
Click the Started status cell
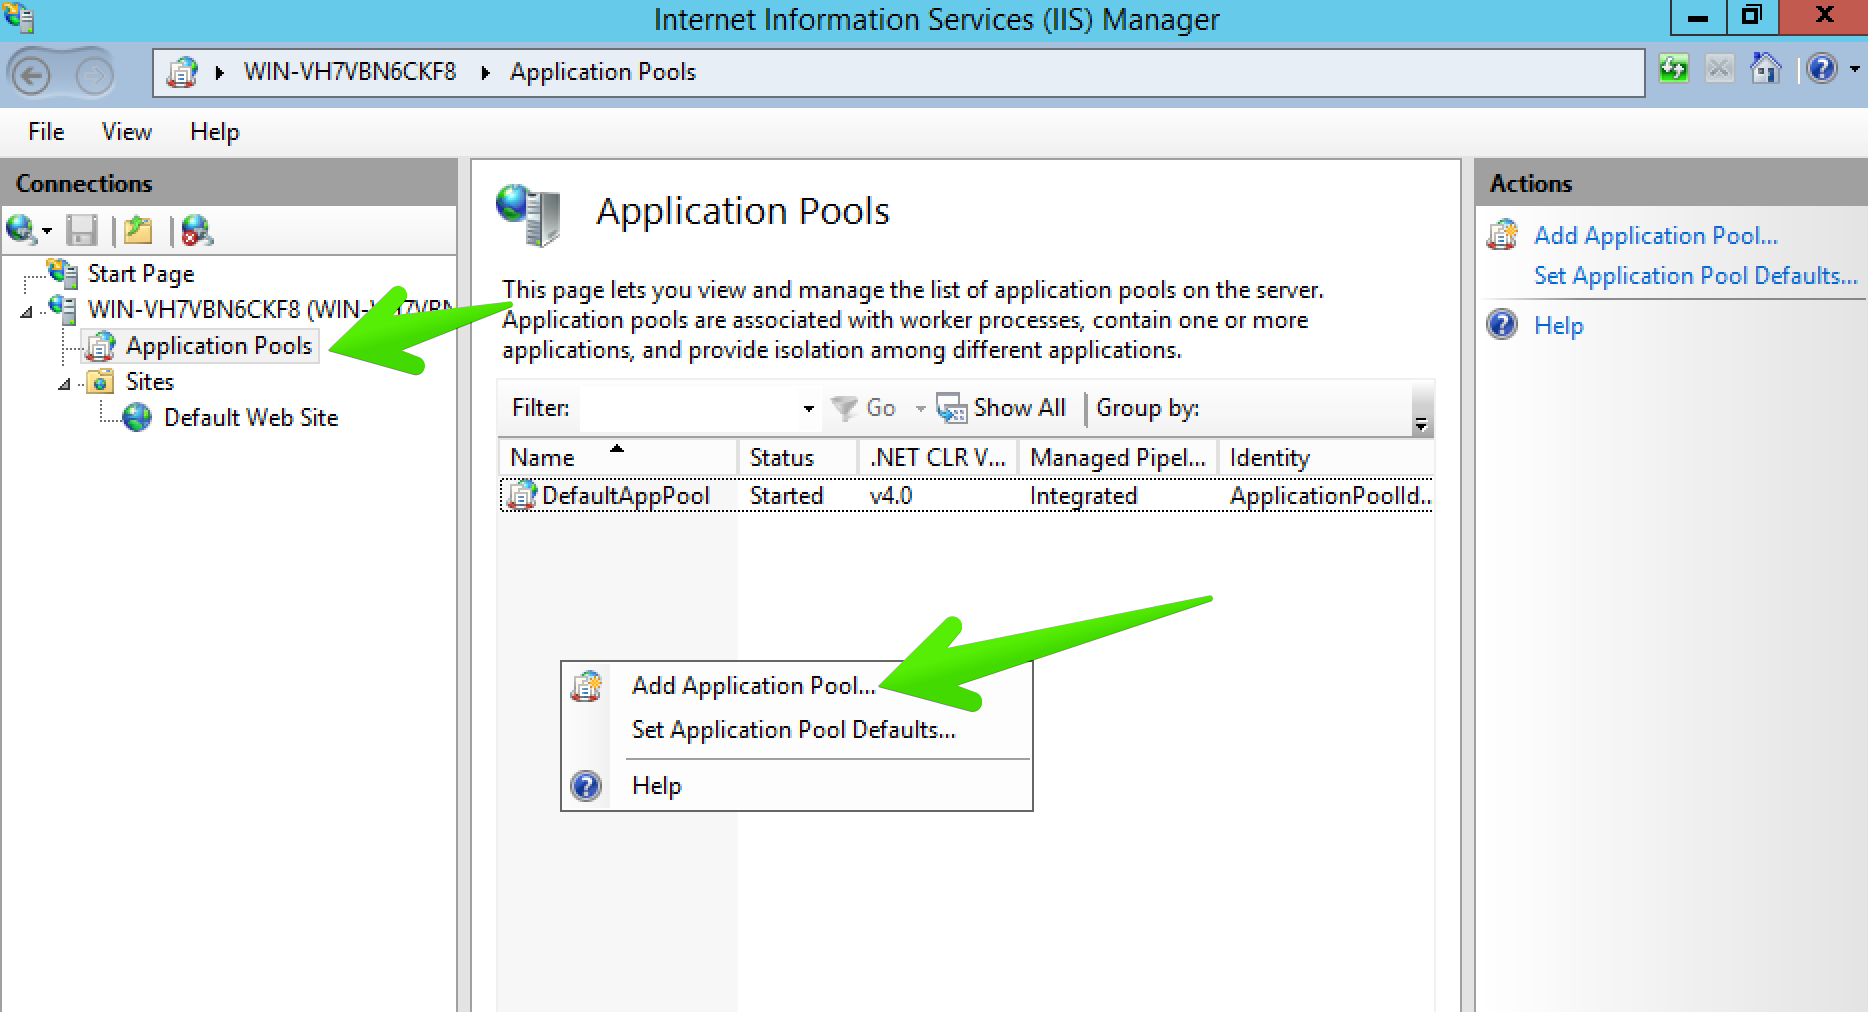coord(787,496)
